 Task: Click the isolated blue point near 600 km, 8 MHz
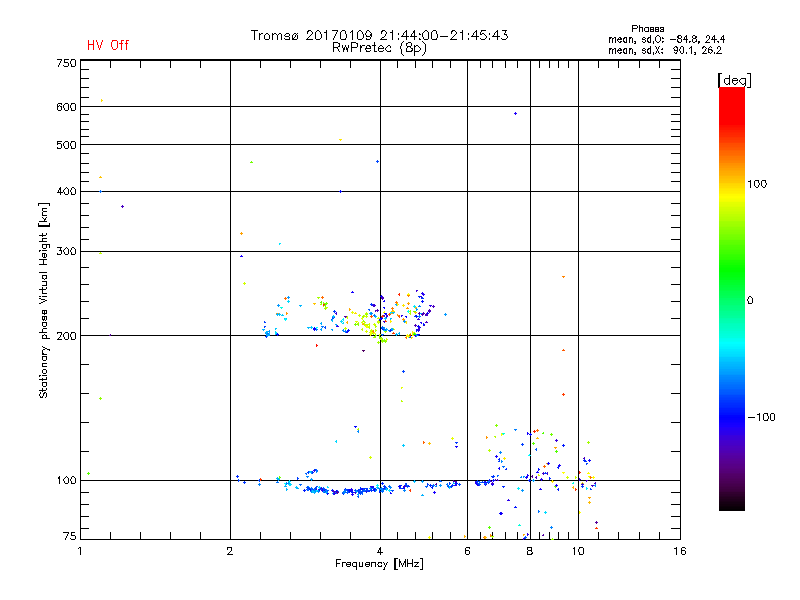515,113
